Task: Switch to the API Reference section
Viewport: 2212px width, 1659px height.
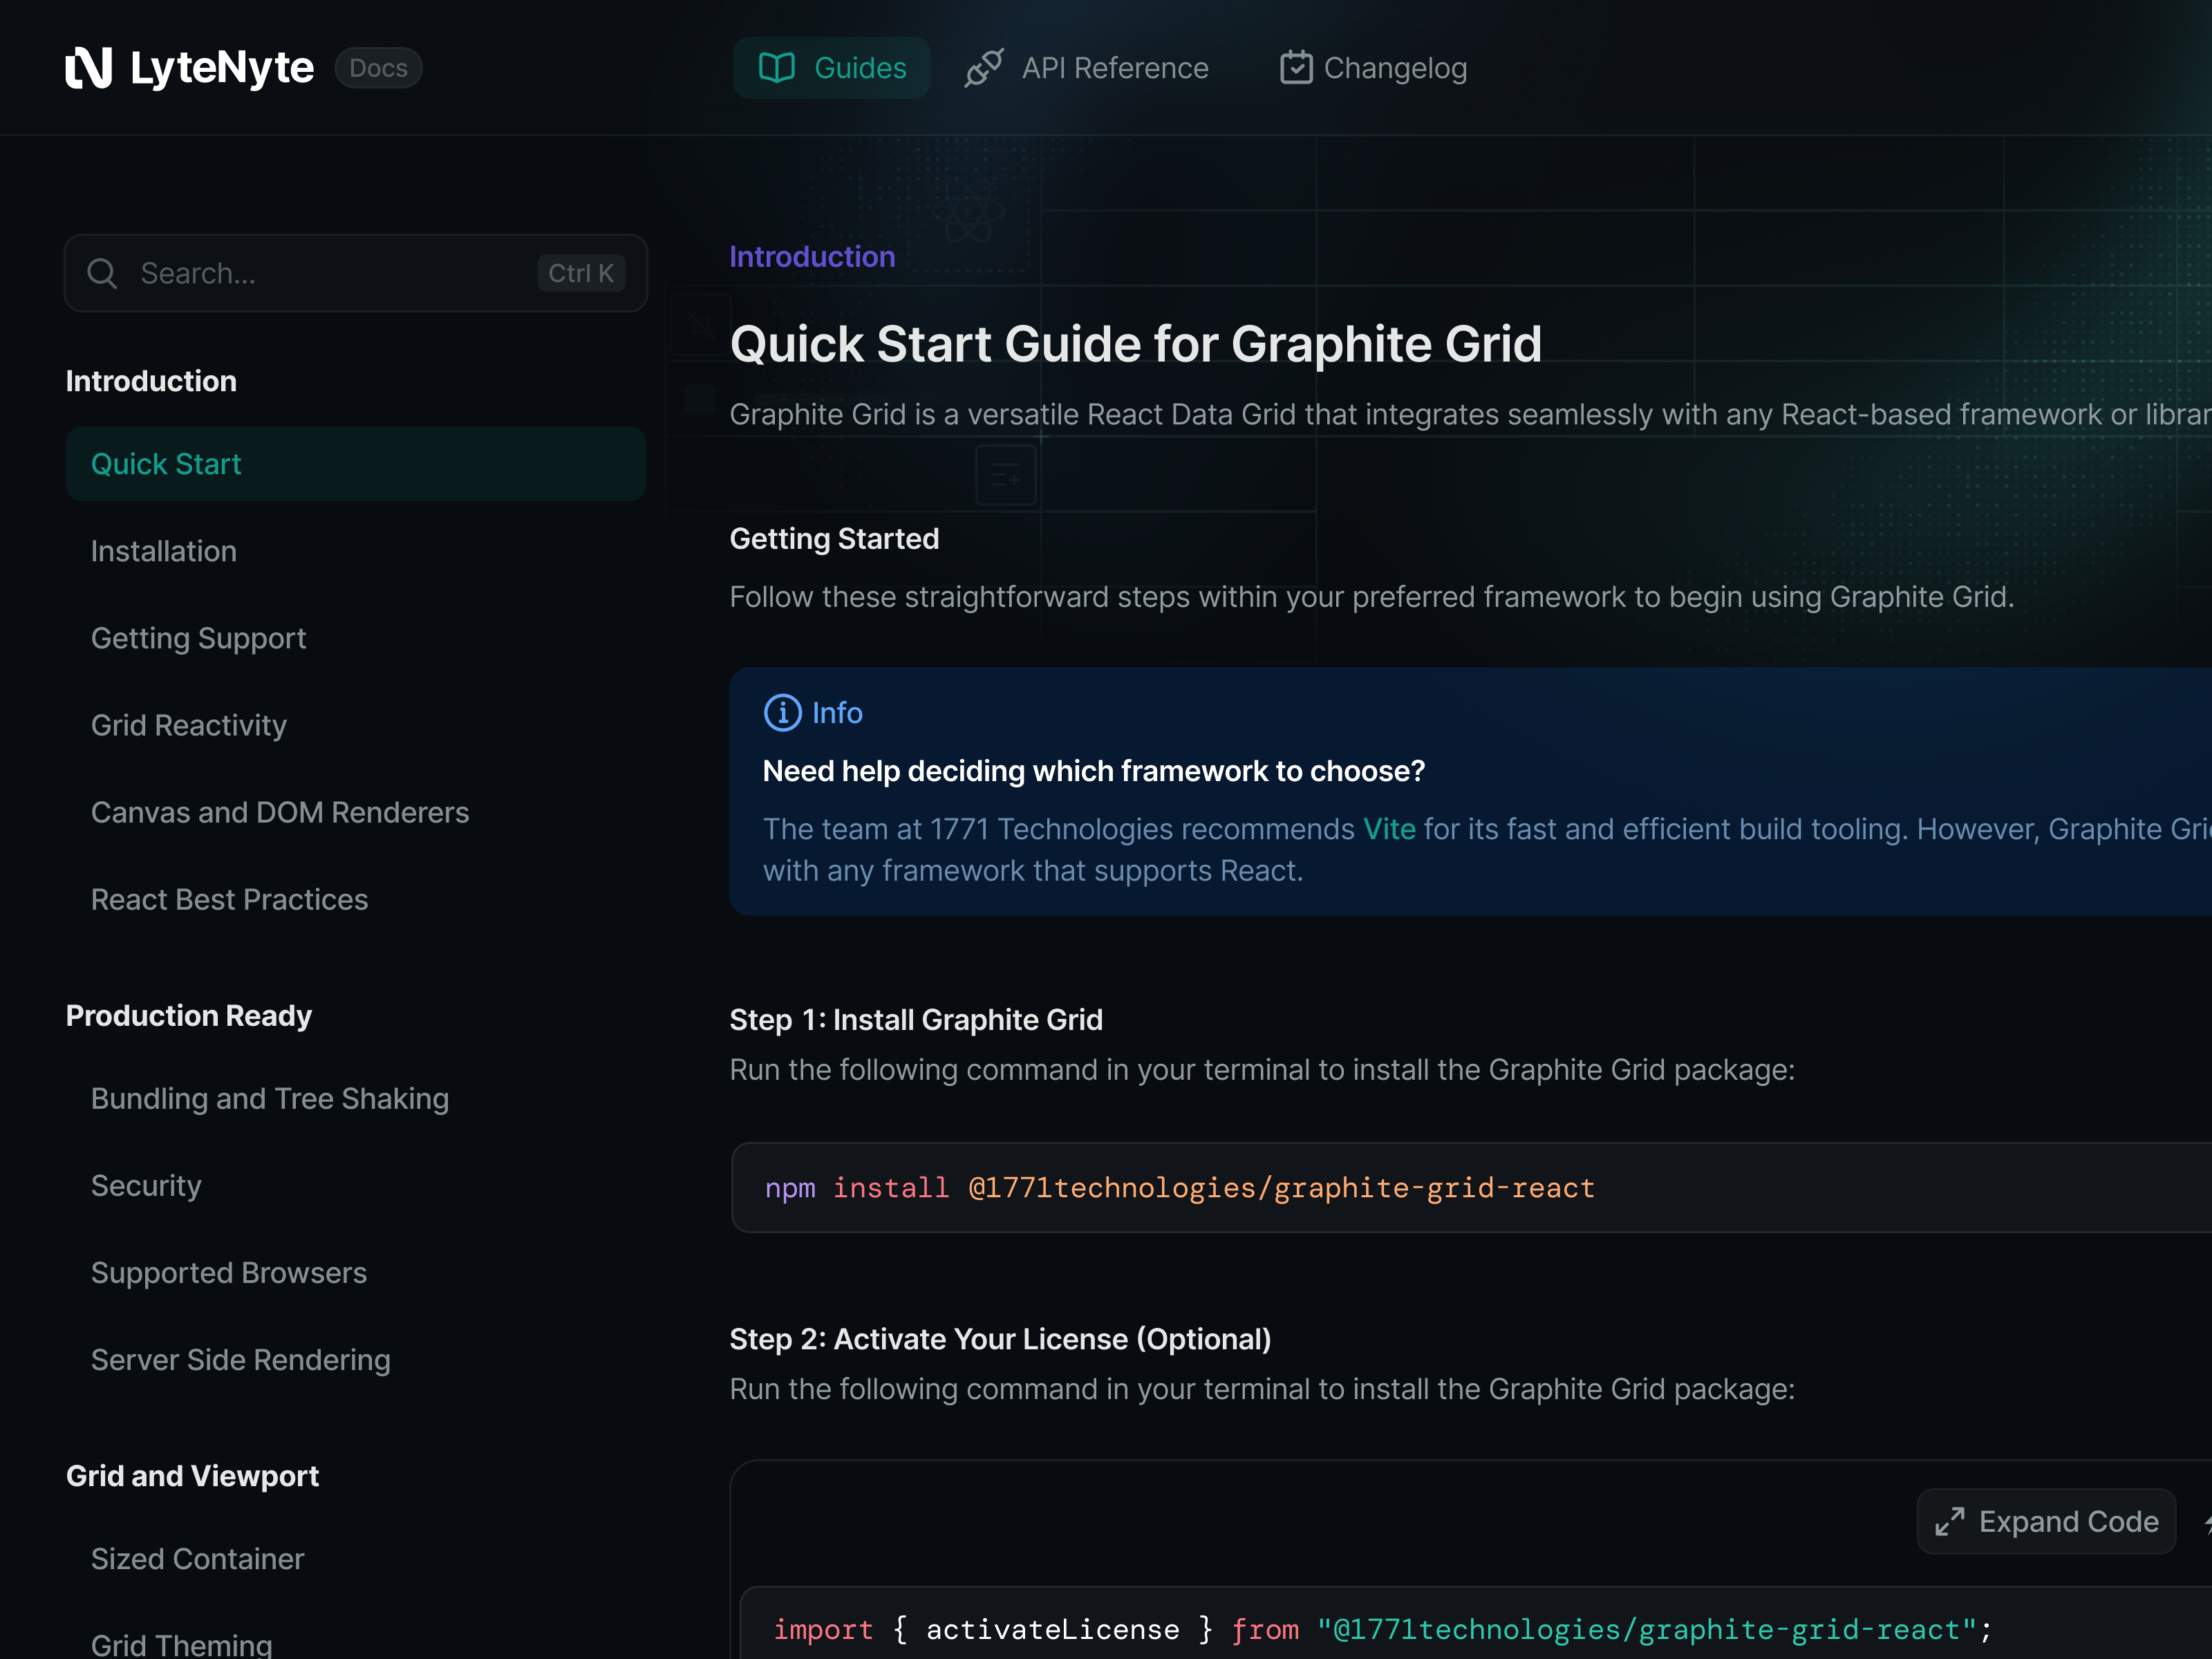Action: tap(1114, 67)
